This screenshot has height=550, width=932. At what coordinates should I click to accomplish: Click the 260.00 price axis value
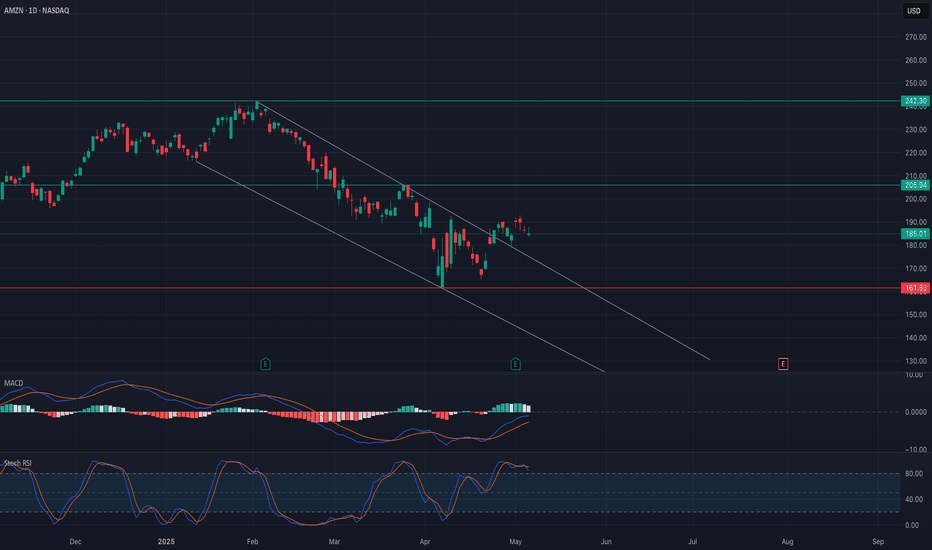point(916,60)
